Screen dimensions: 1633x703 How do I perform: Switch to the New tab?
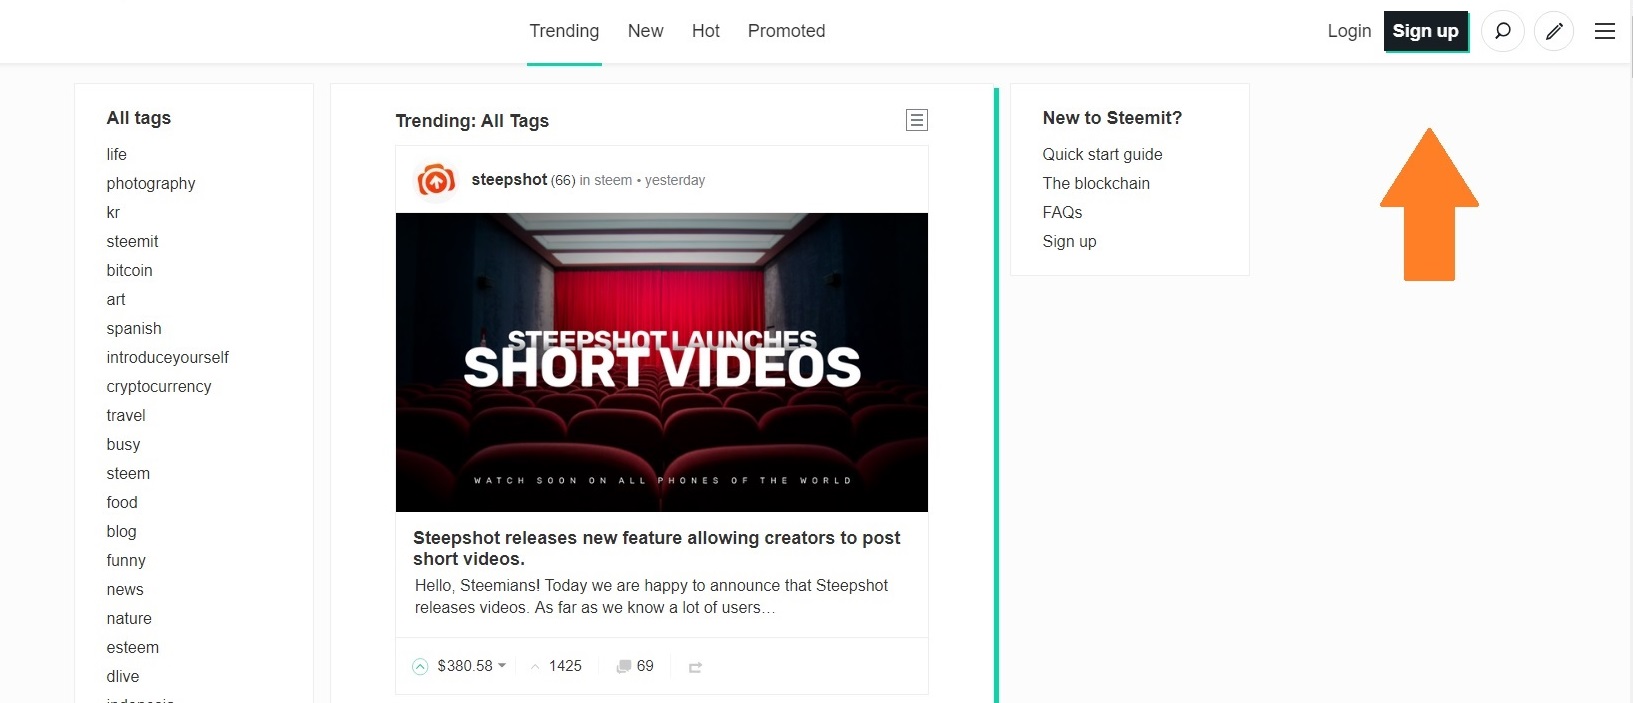(645, 31)
